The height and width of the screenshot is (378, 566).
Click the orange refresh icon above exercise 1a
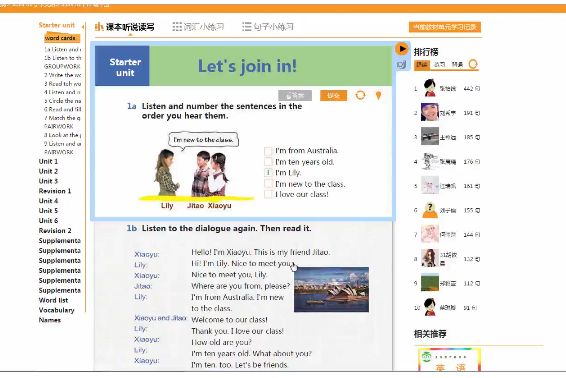(x=360, y=95)
